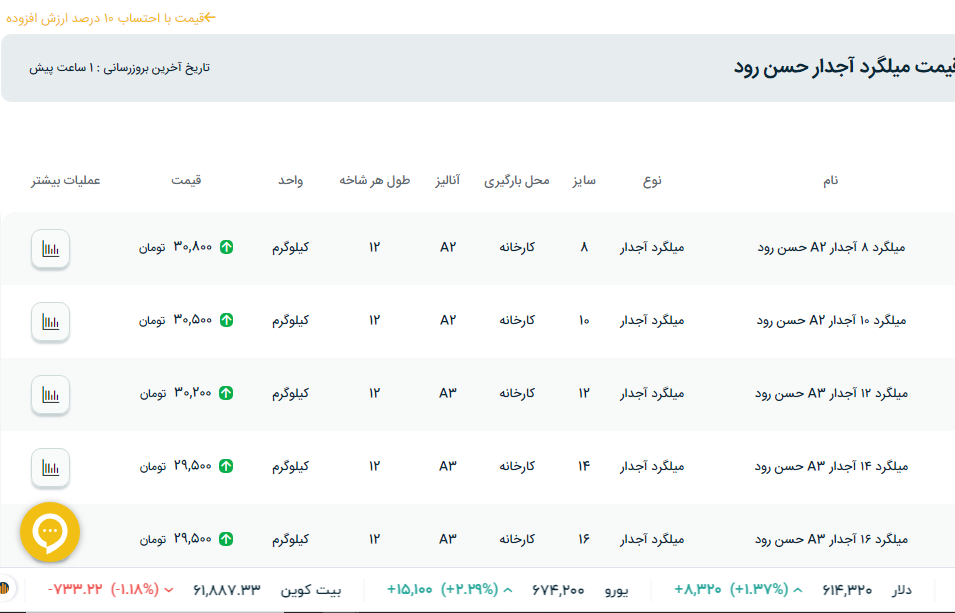Select میلگرد ۱۴ آجدار A۳ حسن رود

tap(832, 467)
